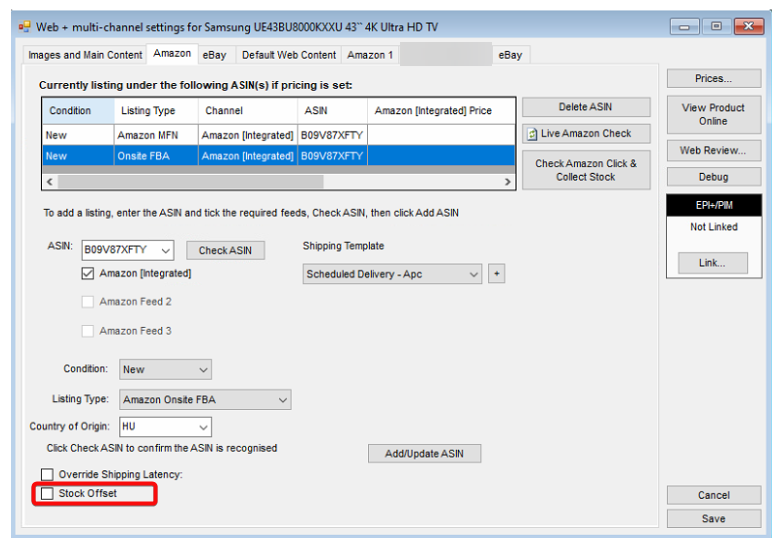The height and width of the screenshot is (544, 779).
Task: Open the ASIN combo box dropdown
Action: (x=166, y=250)
